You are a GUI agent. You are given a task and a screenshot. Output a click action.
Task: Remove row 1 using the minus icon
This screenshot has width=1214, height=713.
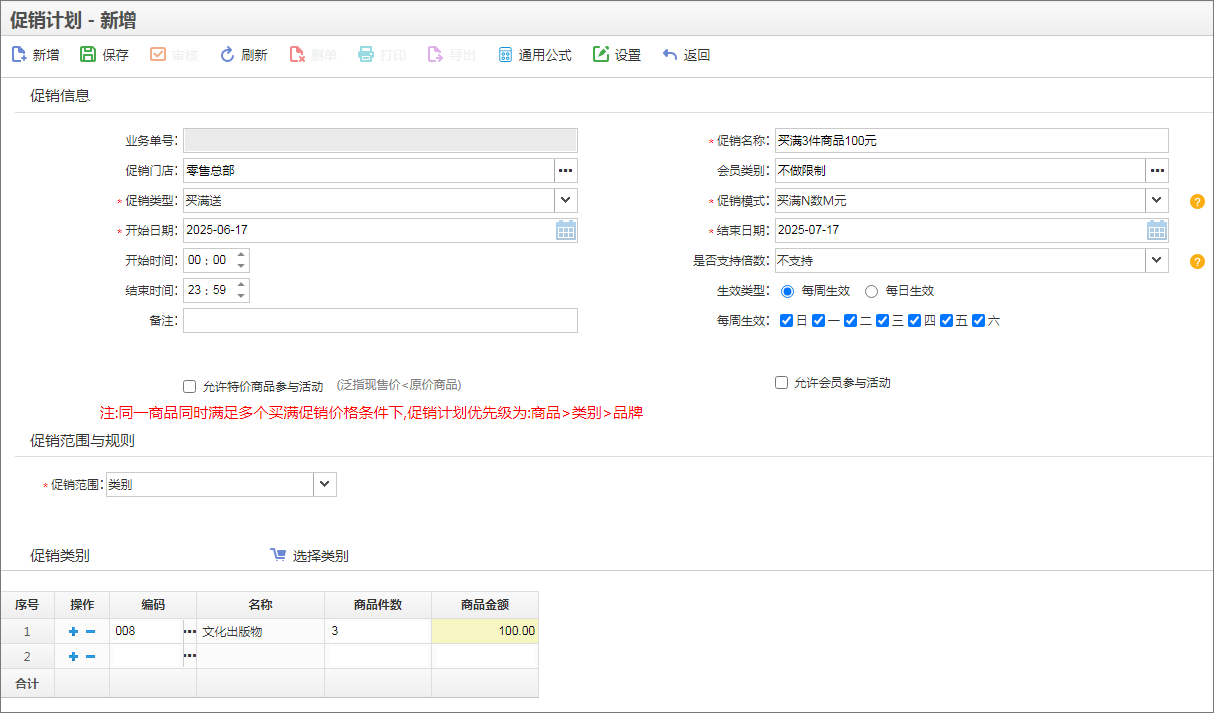click(x=90, y=632)
